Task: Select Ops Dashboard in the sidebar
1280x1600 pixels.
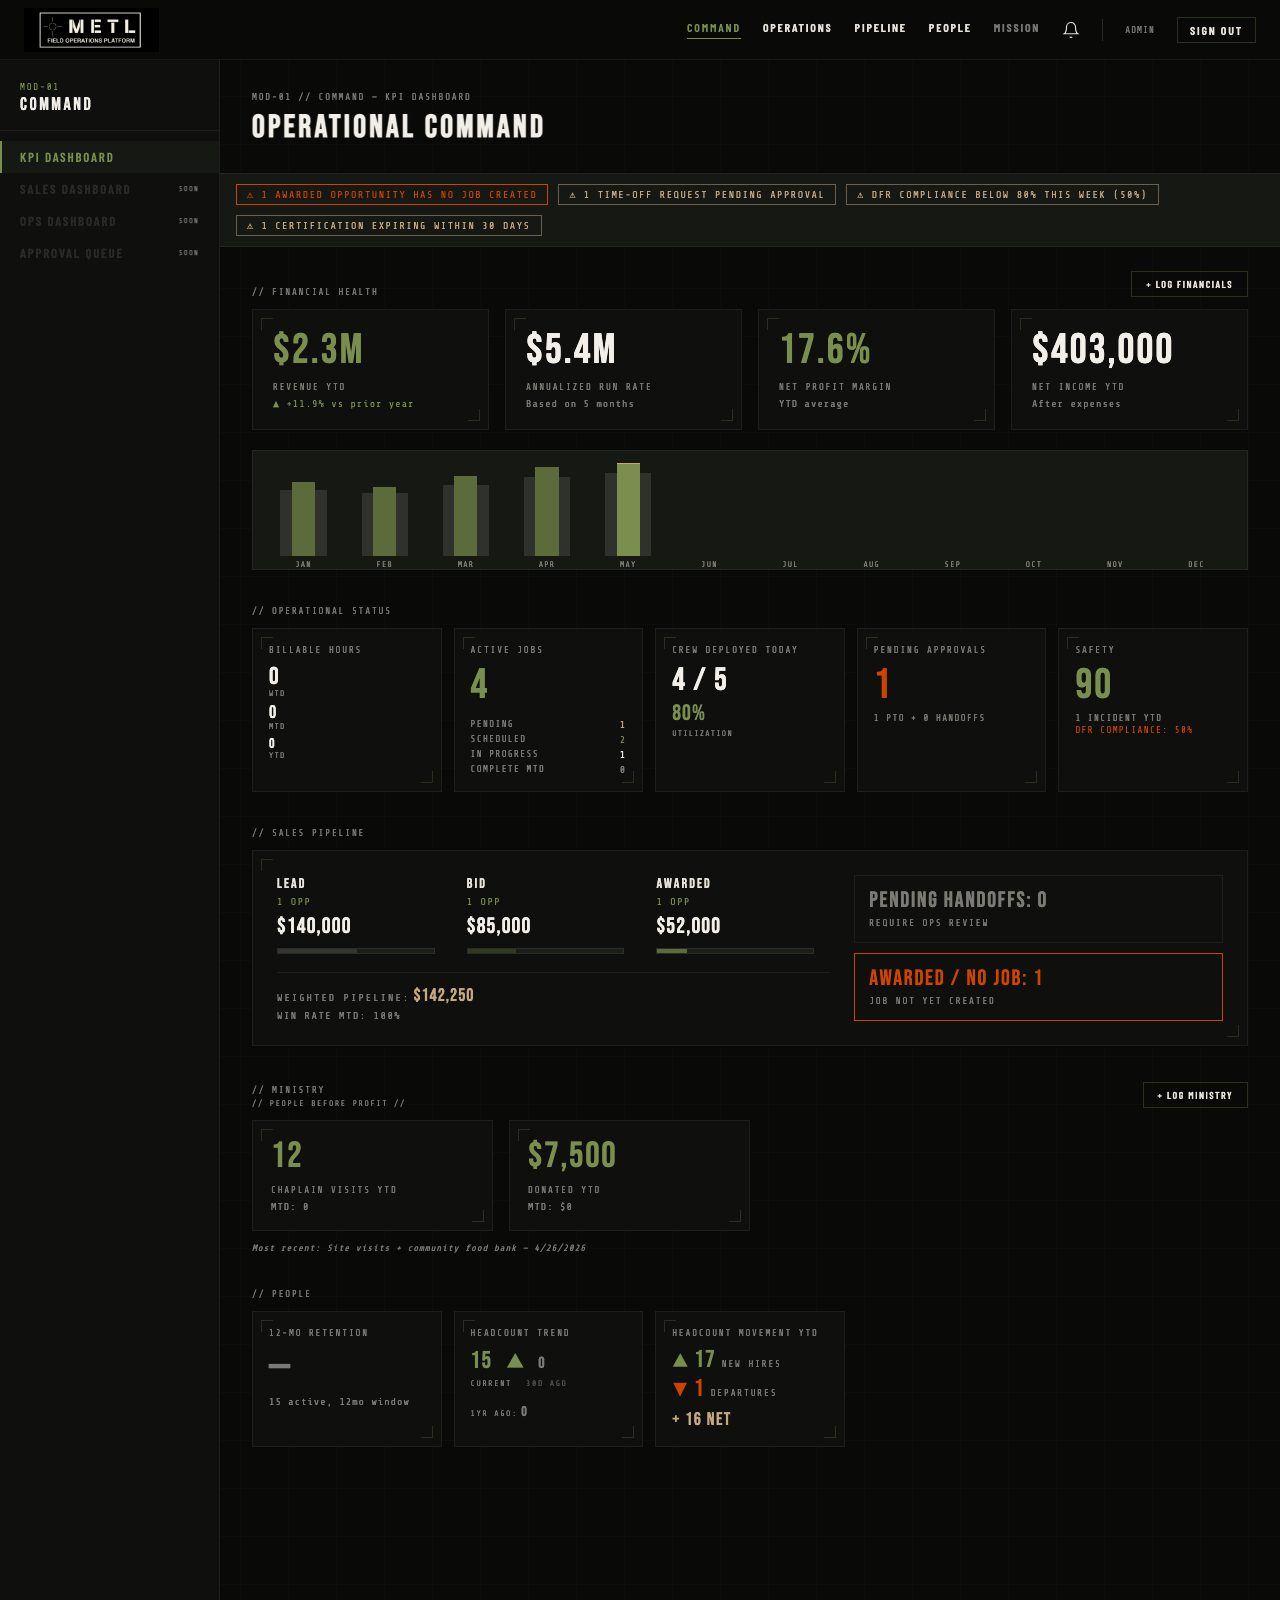Action: pyautogui.click(x=110, y=221)
